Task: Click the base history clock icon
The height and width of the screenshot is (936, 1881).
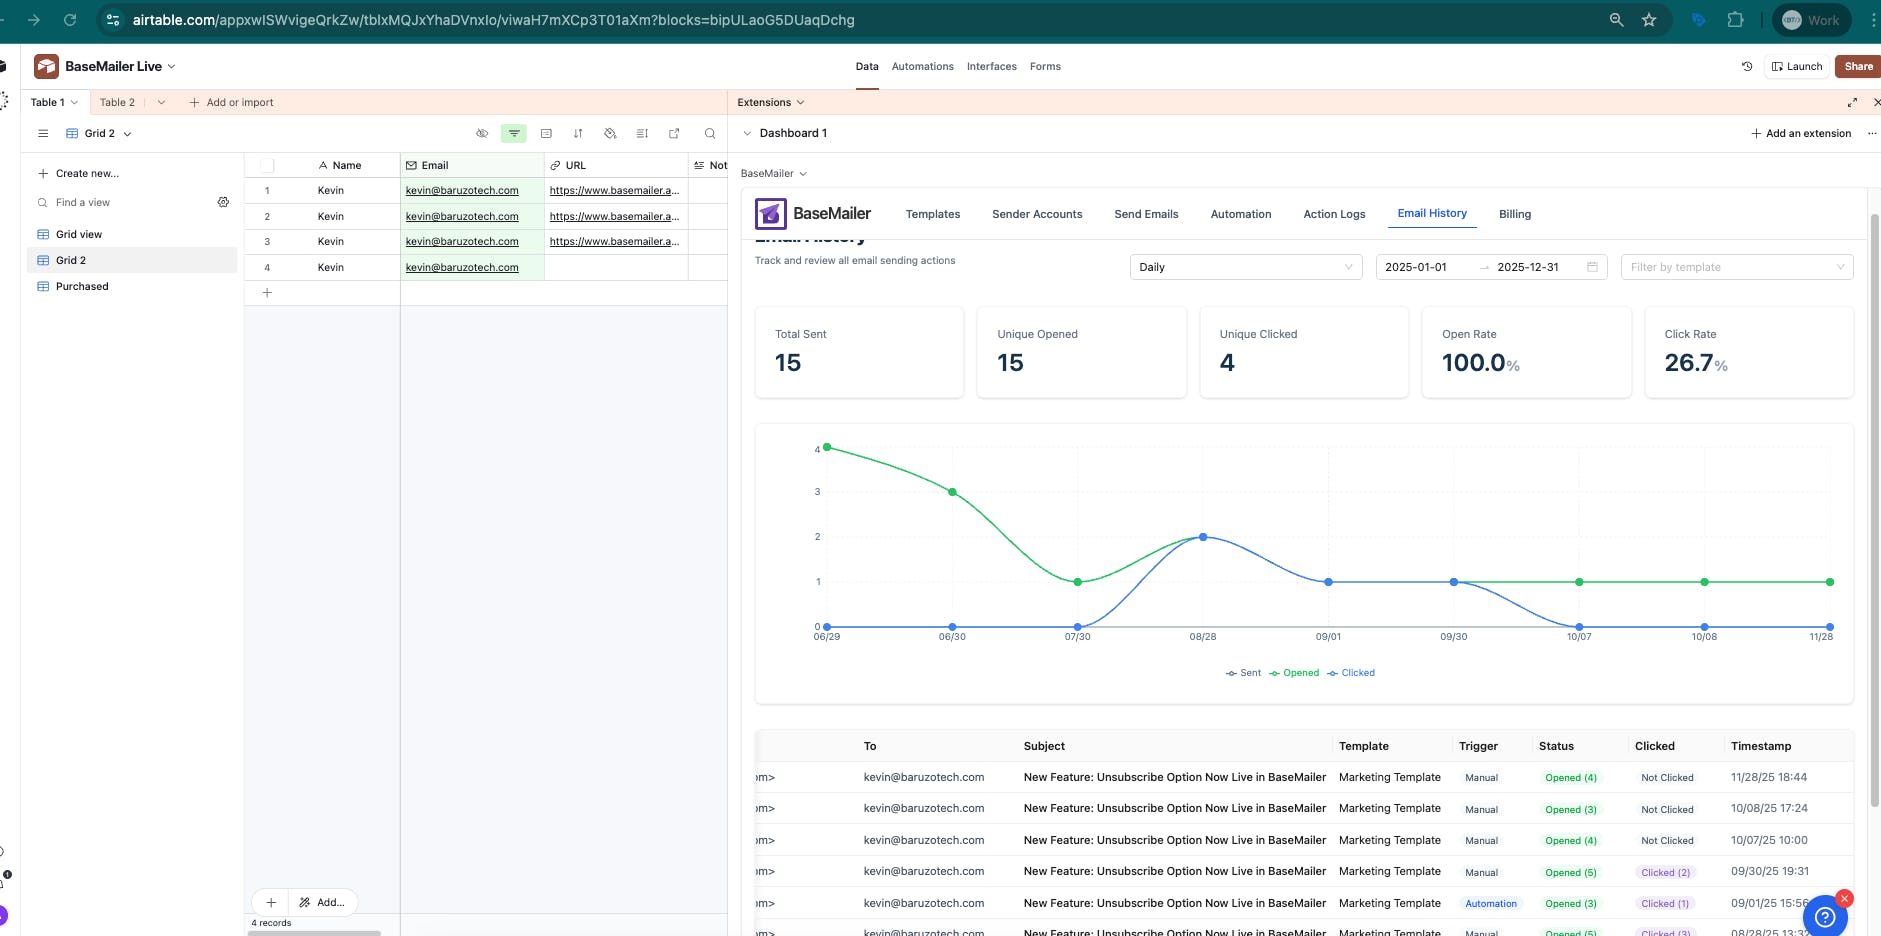Action: (x=1747, y=67)
